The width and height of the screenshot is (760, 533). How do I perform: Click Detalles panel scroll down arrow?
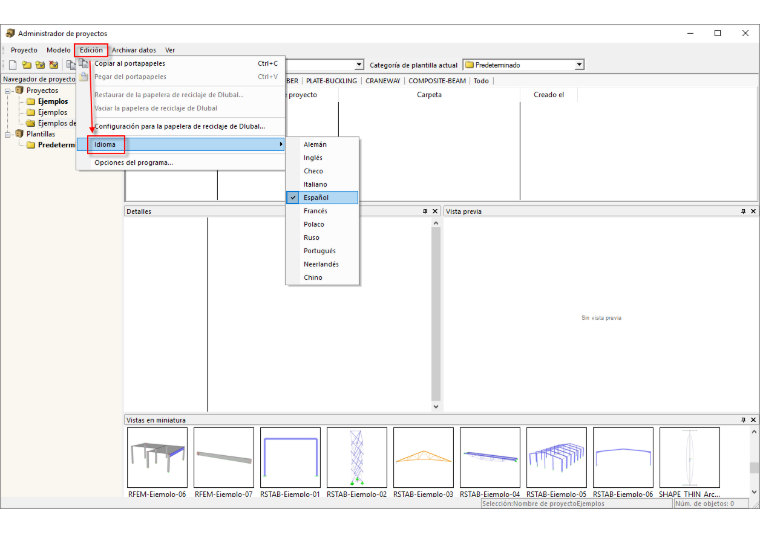pyautogui.click(x=436, y=407)
